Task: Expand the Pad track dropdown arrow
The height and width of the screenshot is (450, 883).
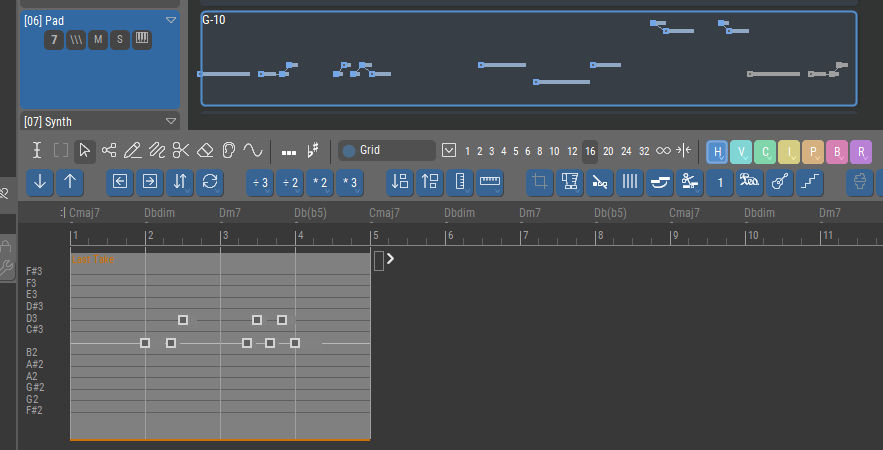Action: [x=170, y=20]
